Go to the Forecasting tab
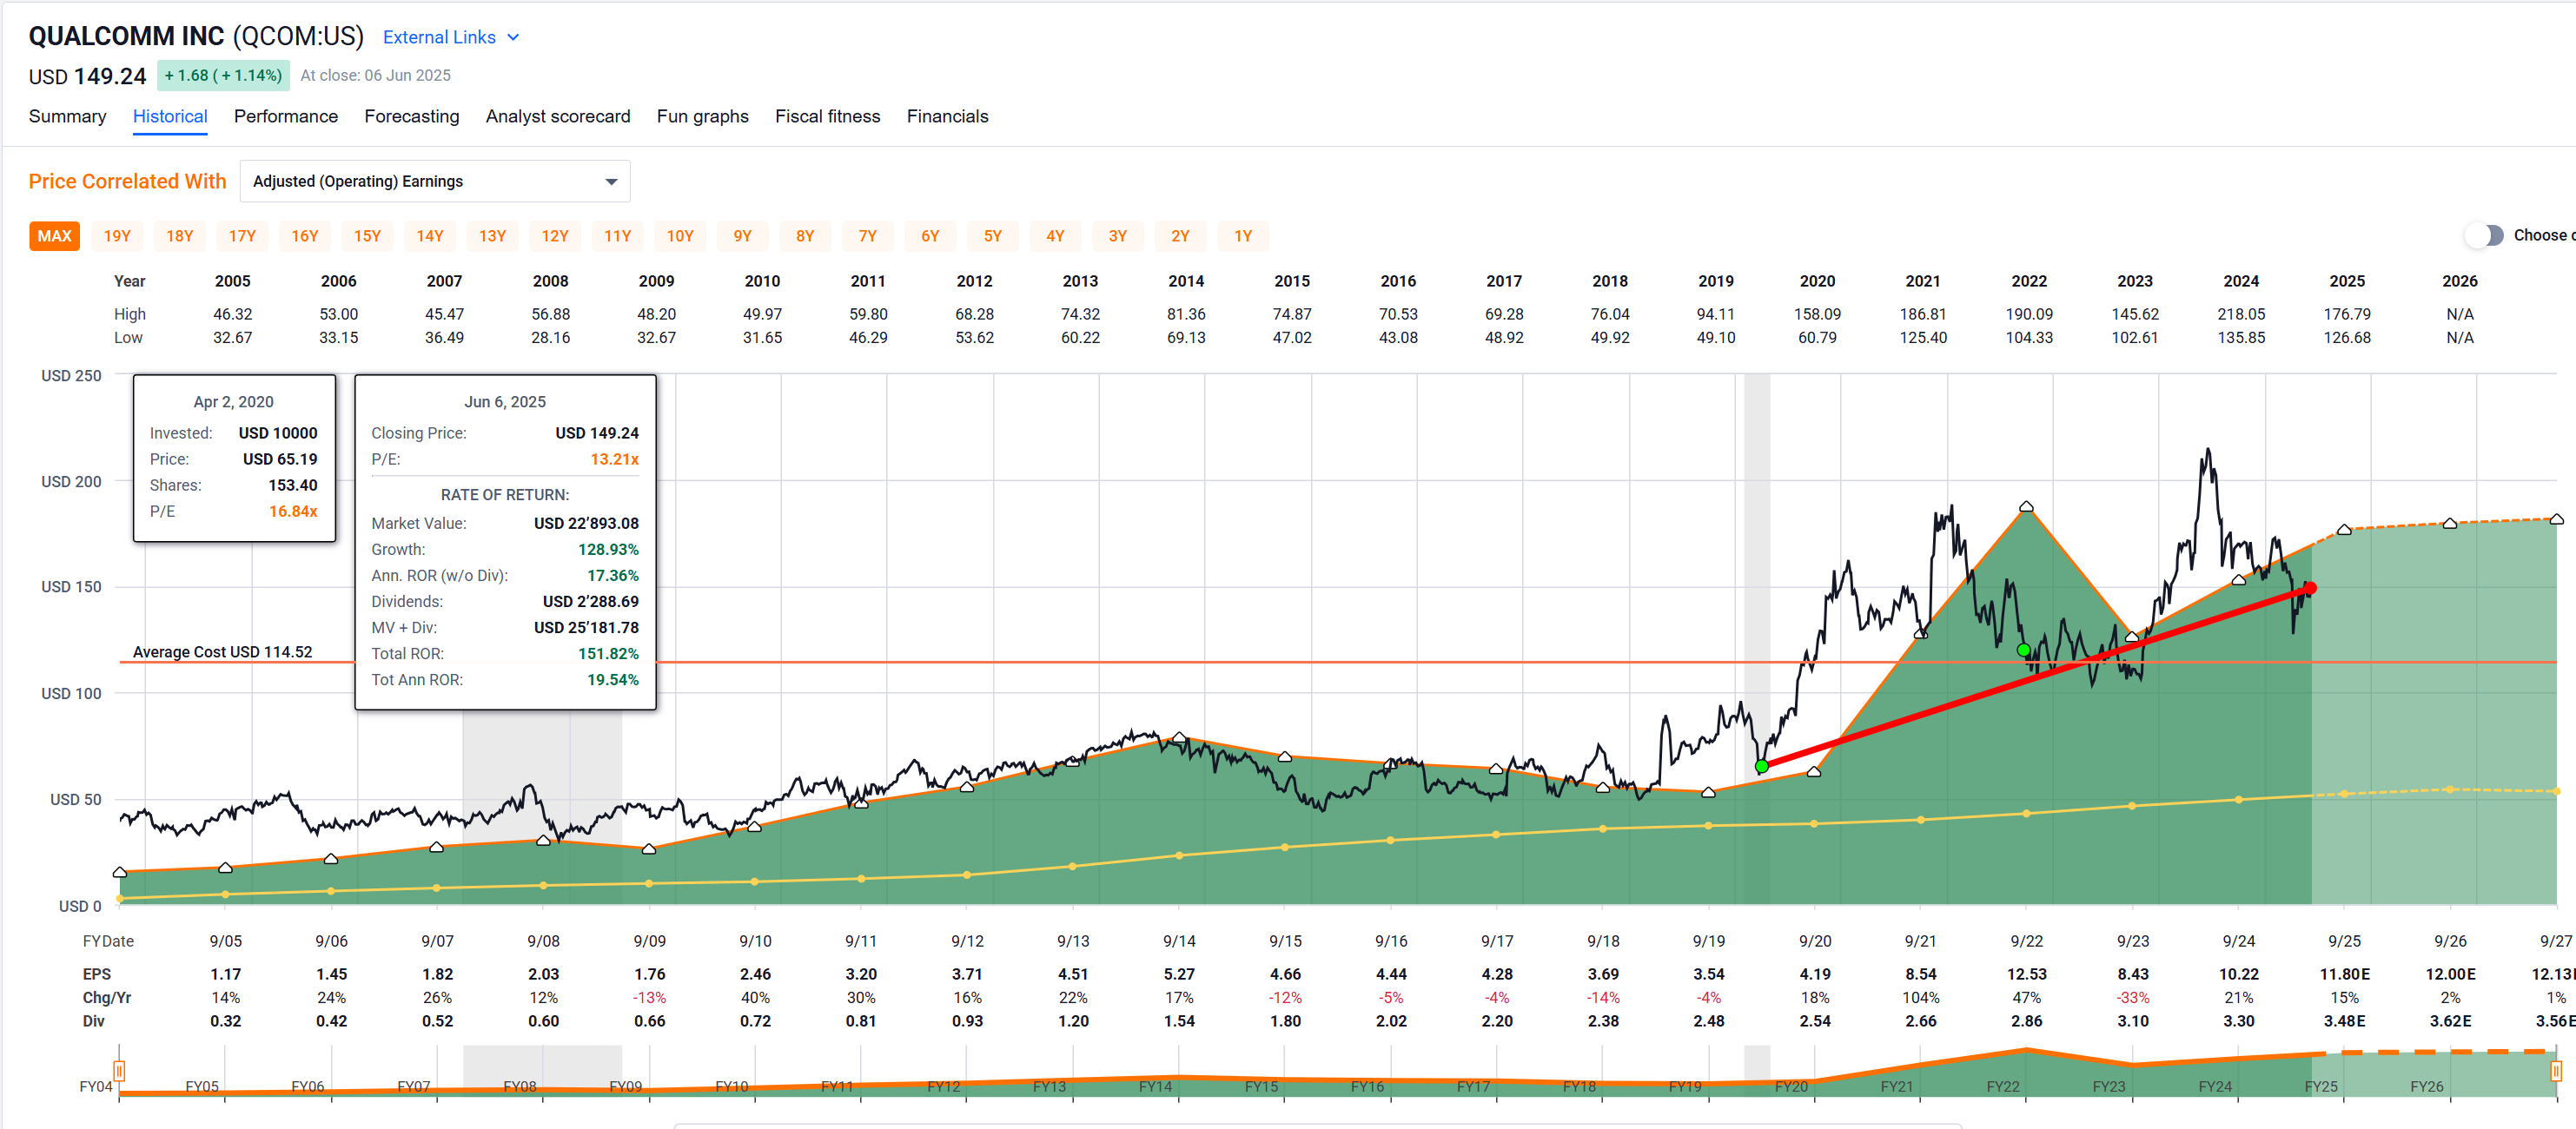The height and width of the screenshot is (1129, 2576). [412, 116]
